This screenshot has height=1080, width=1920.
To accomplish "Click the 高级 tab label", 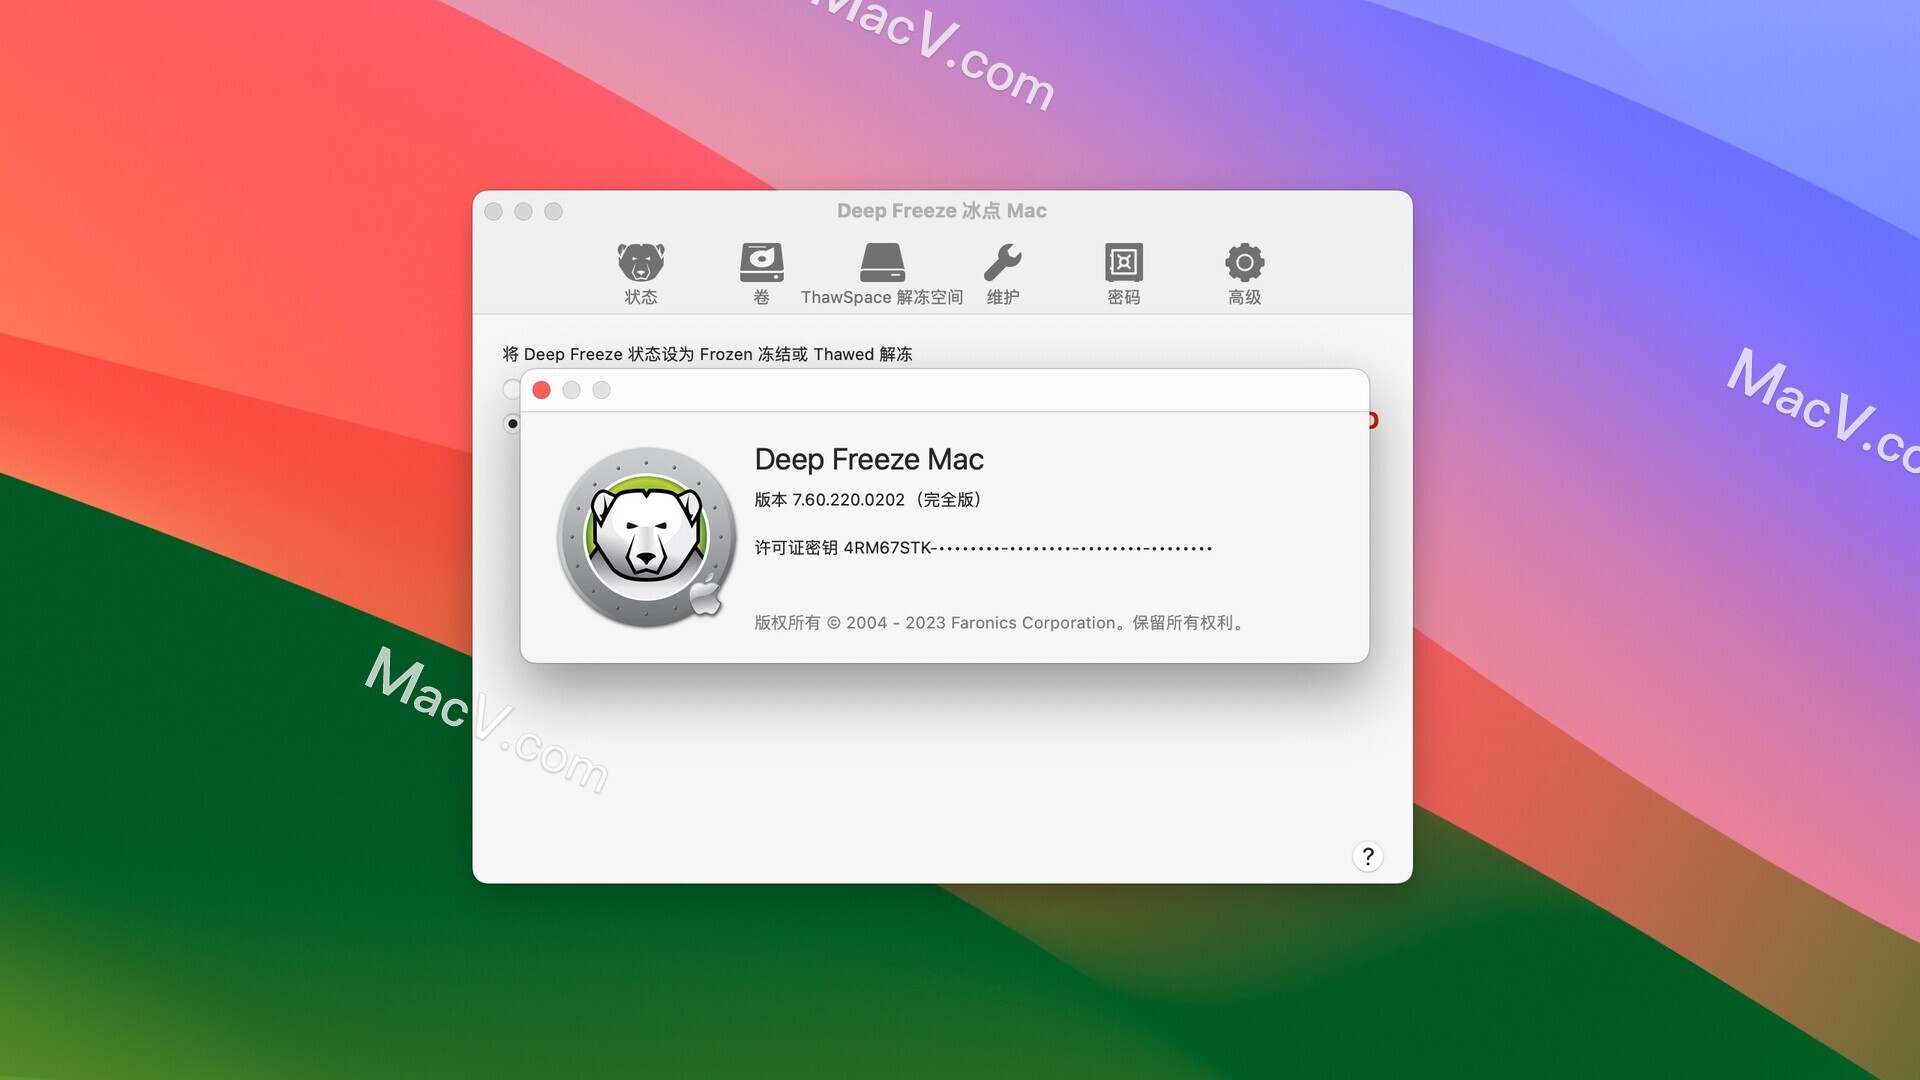I will pyautogui.click(x=1244, y=297).
